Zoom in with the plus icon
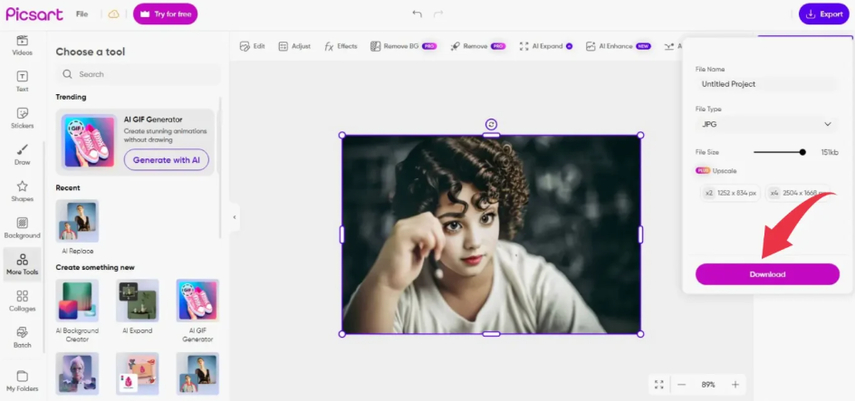 coord(735,385)
